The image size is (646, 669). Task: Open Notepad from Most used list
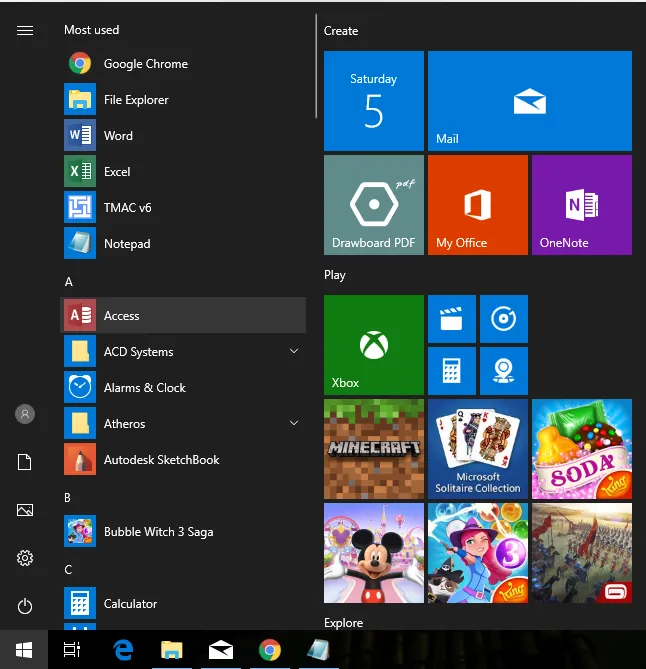[x=183, y=244]
